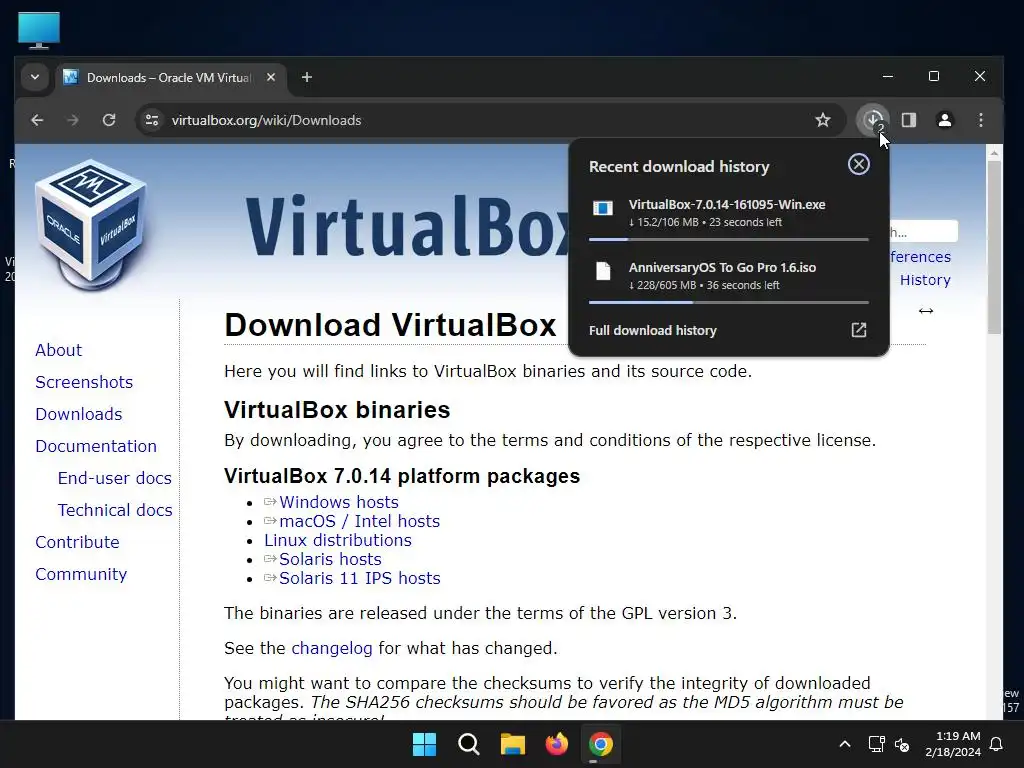Click the Chrome downloads toolbar icon
1024x768 pixels.
tap(873, 120)
